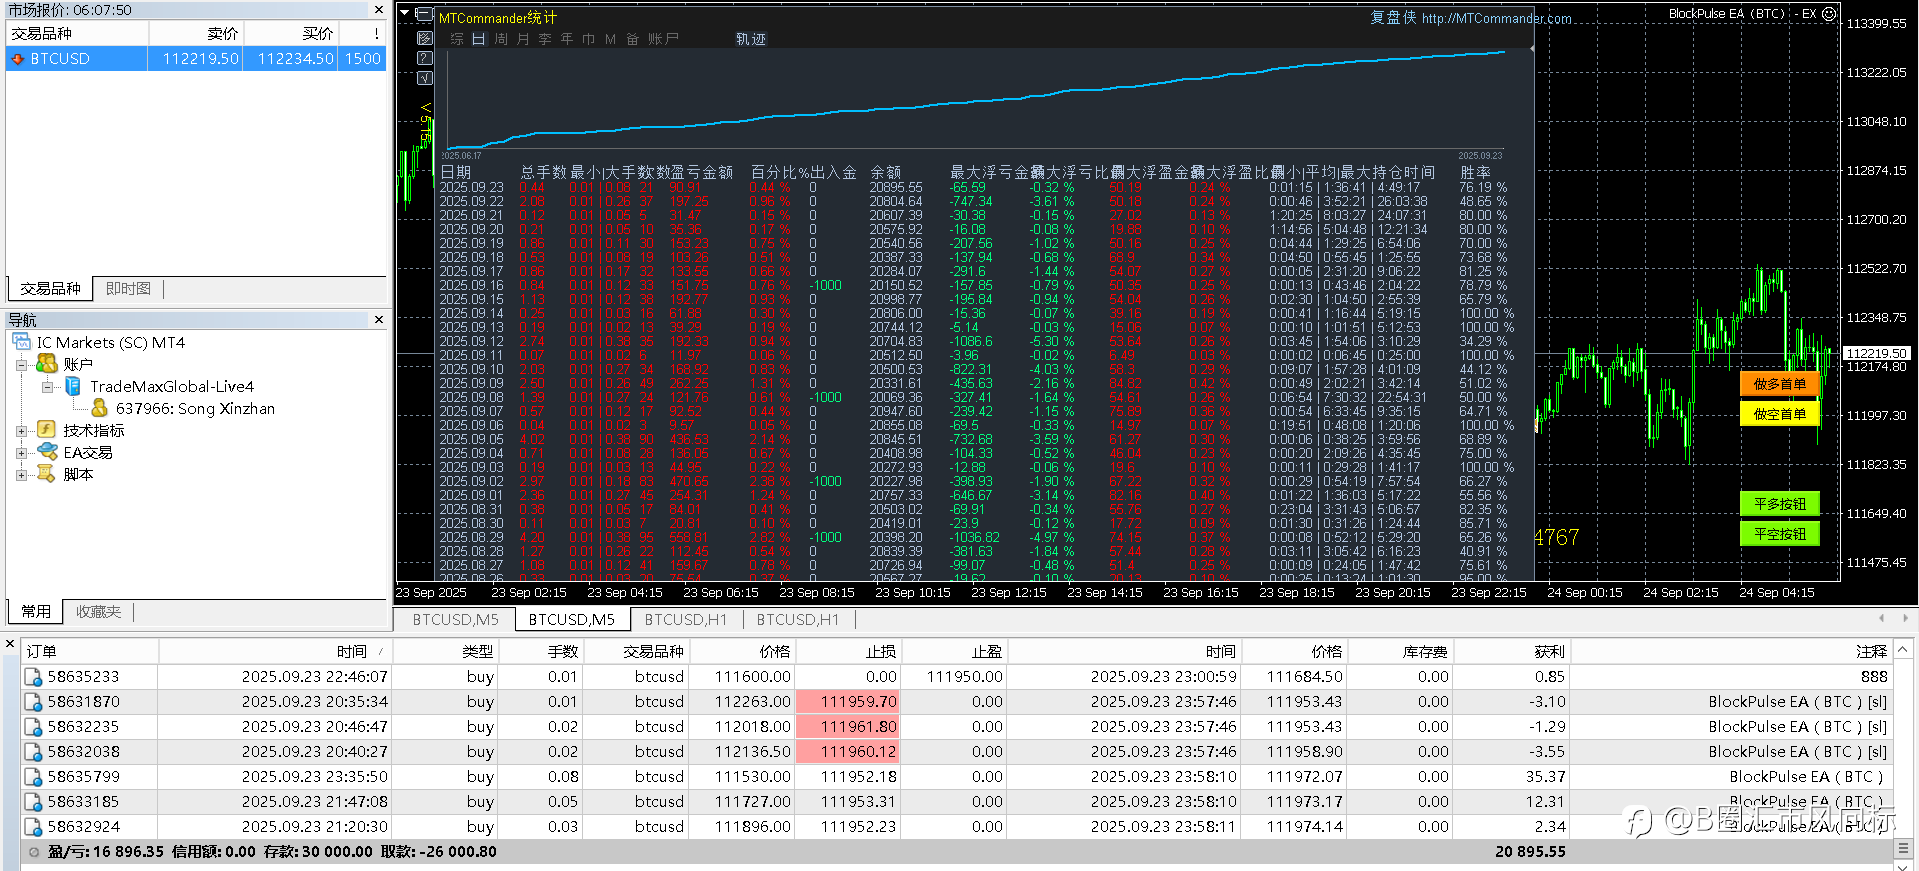
Task: Switch to the BTCUSD,H1 chart tab
Action: (x=685, y=620)
